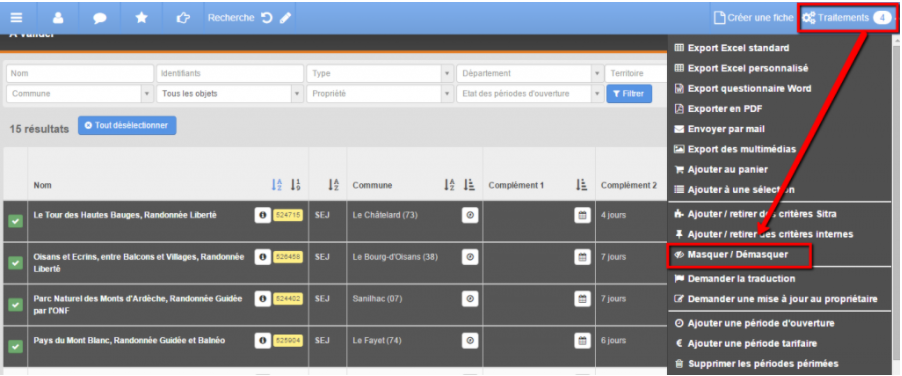Choose Export des multimédias
Viewport: 902px width, 376px height.
[742, 149]
